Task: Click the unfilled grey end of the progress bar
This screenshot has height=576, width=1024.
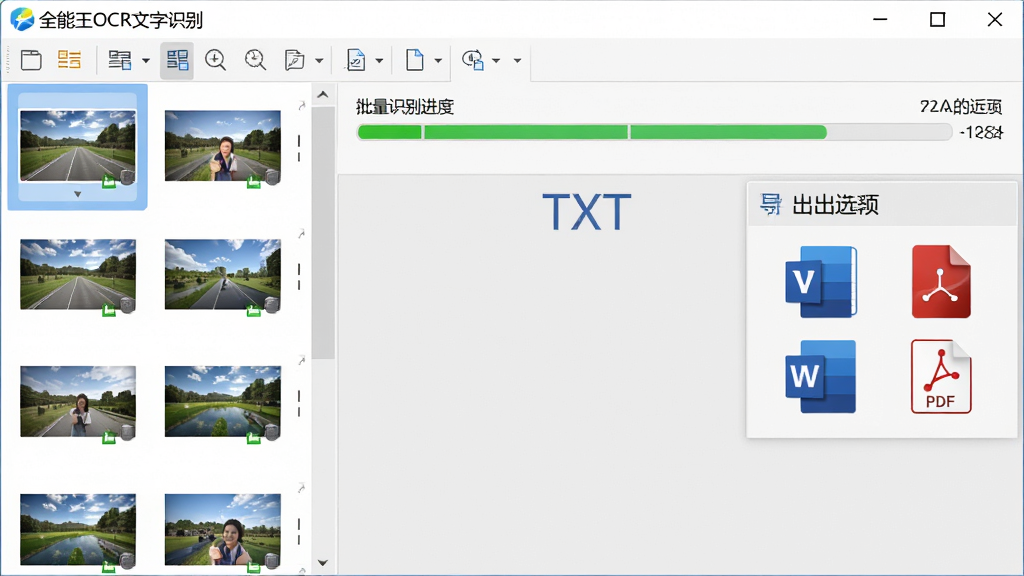Action: [889, 133]
